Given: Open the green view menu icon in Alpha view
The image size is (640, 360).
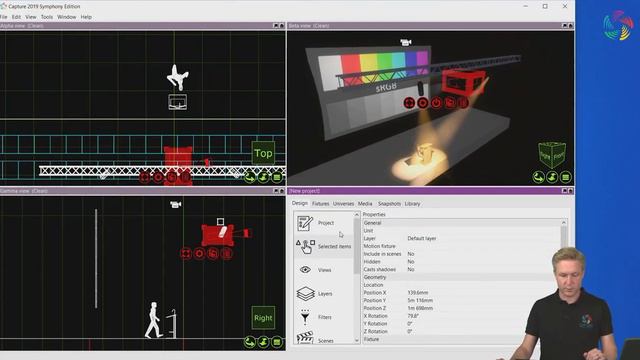Looking at the screenshot, I should pos(277,178).
